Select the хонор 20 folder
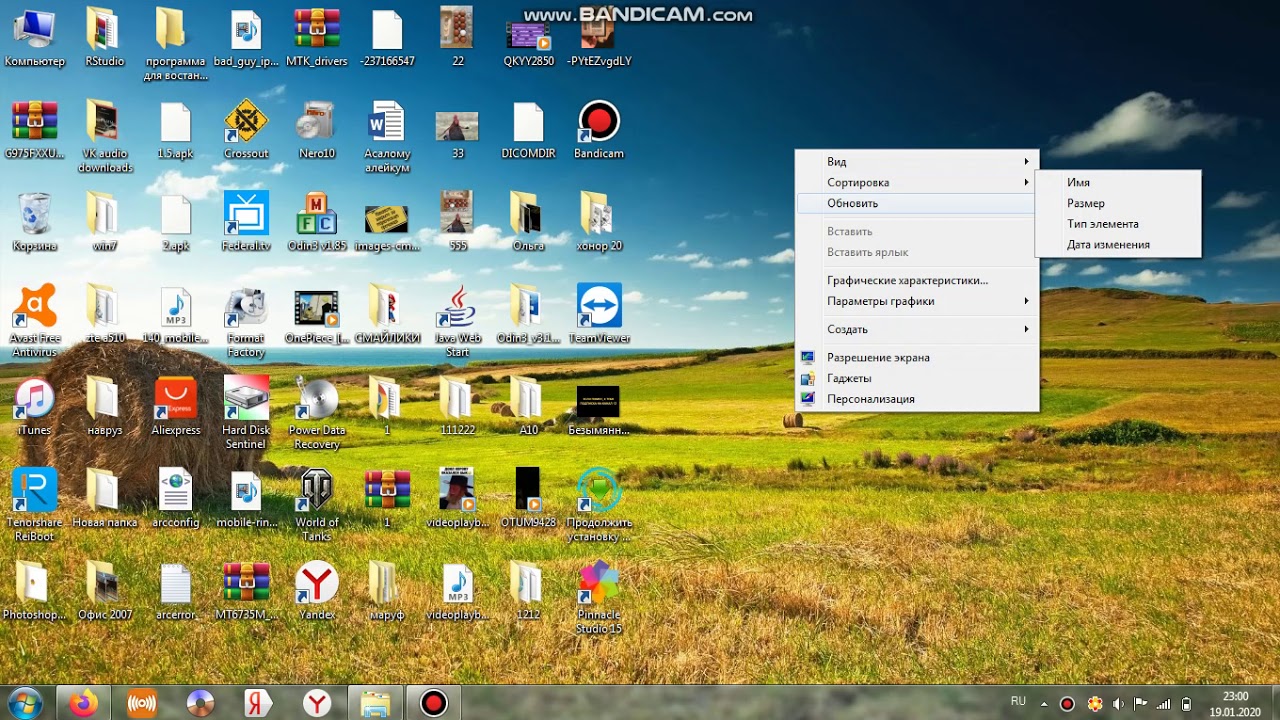Viewport: 1280px width, 720px height. (x=599, y=222)
